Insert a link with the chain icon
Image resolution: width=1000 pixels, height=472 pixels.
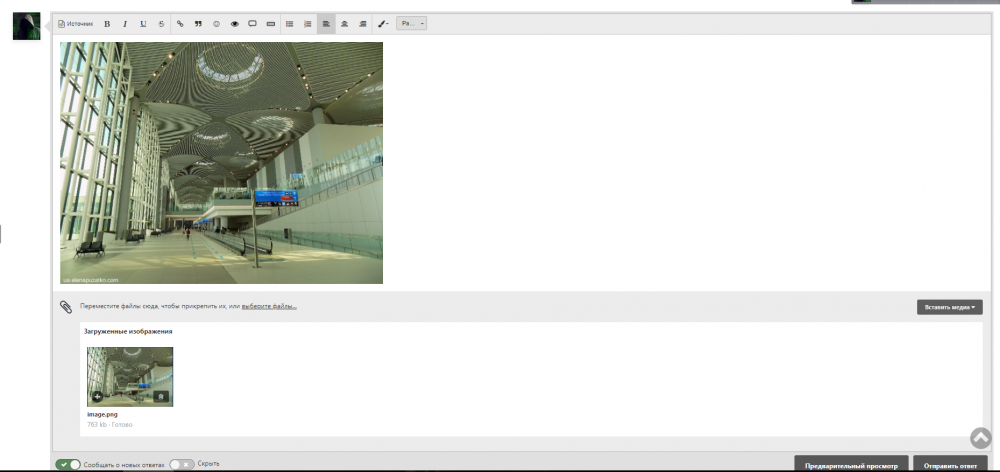(x=180, y=23)
